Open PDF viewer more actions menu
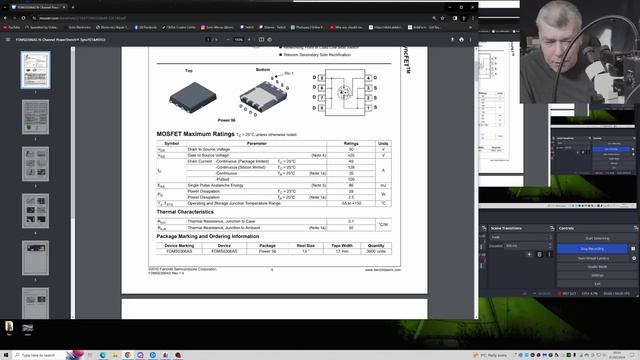The image size is (640, 360). [470, 40]
